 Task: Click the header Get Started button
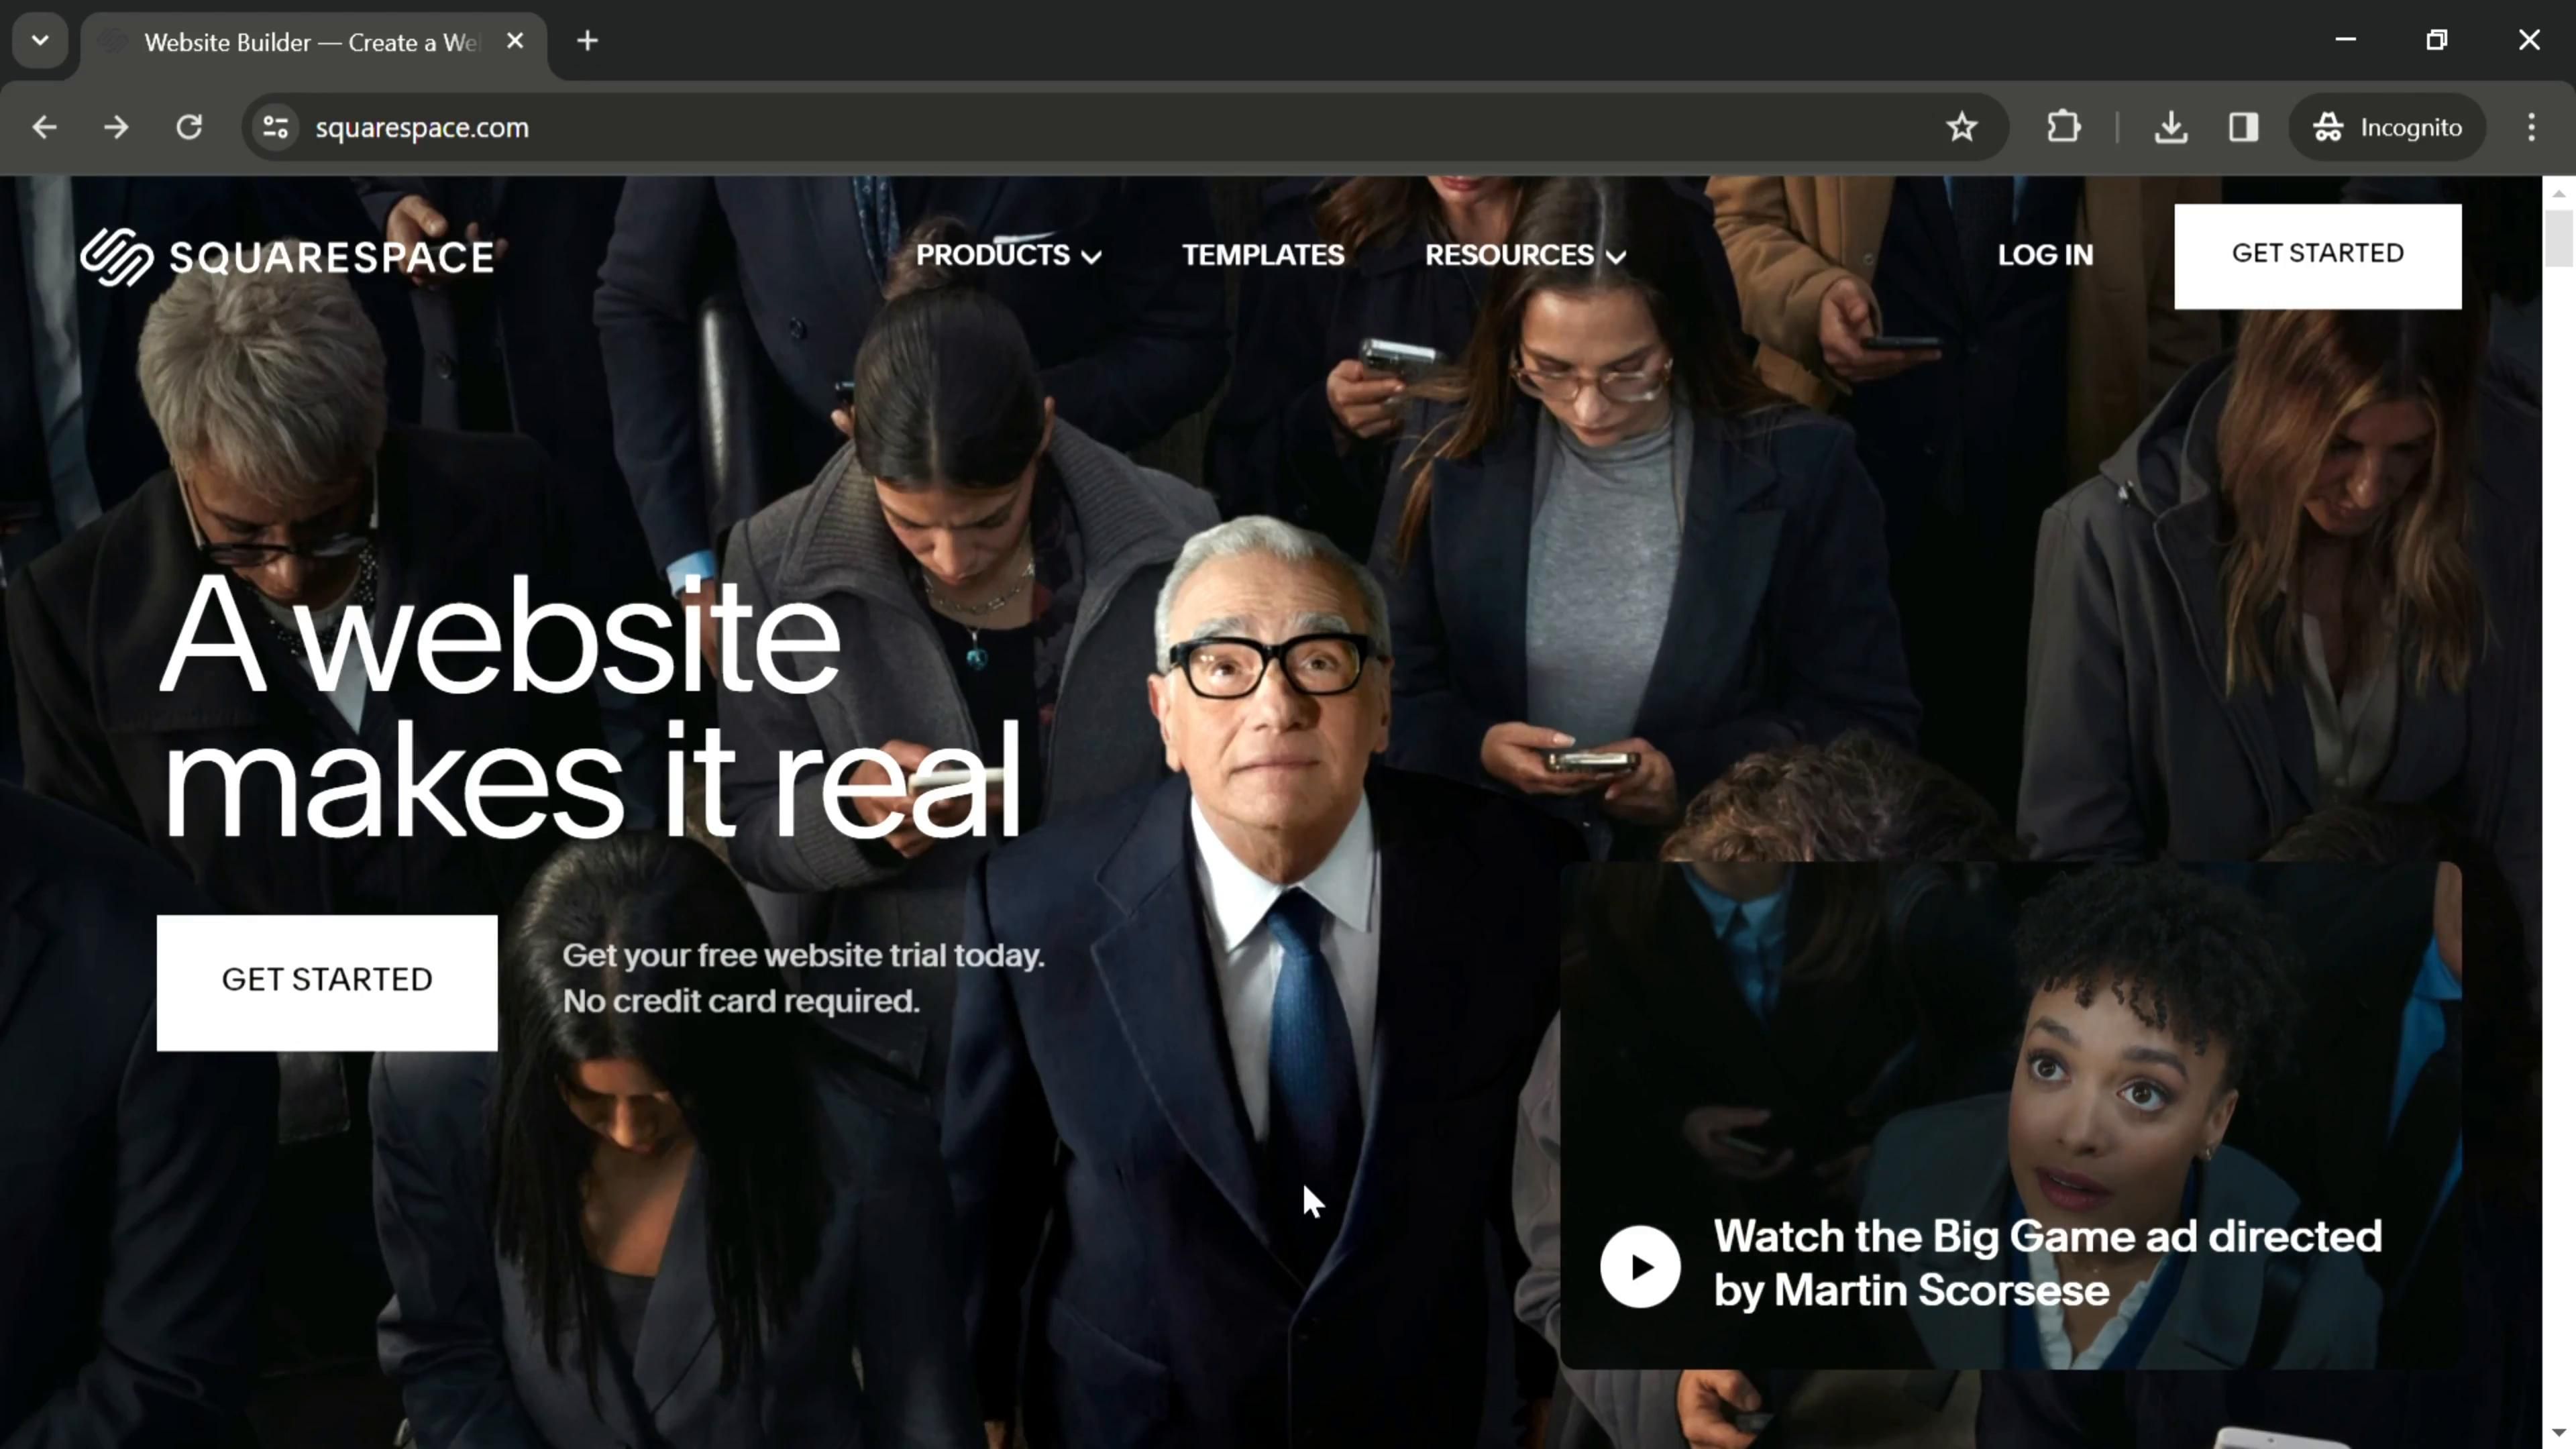coord(2317,255)
